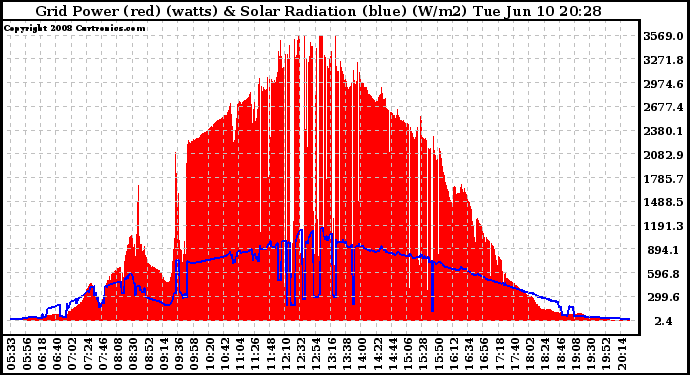Click the 06:40 time label

56,354
